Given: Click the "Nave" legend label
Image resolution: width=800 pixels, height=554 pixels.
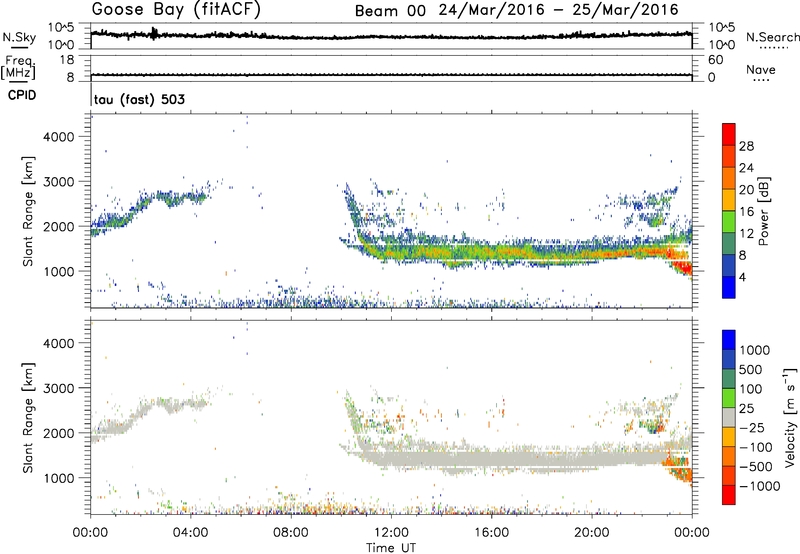Looking at the screenshot, I should coord(761,70).
